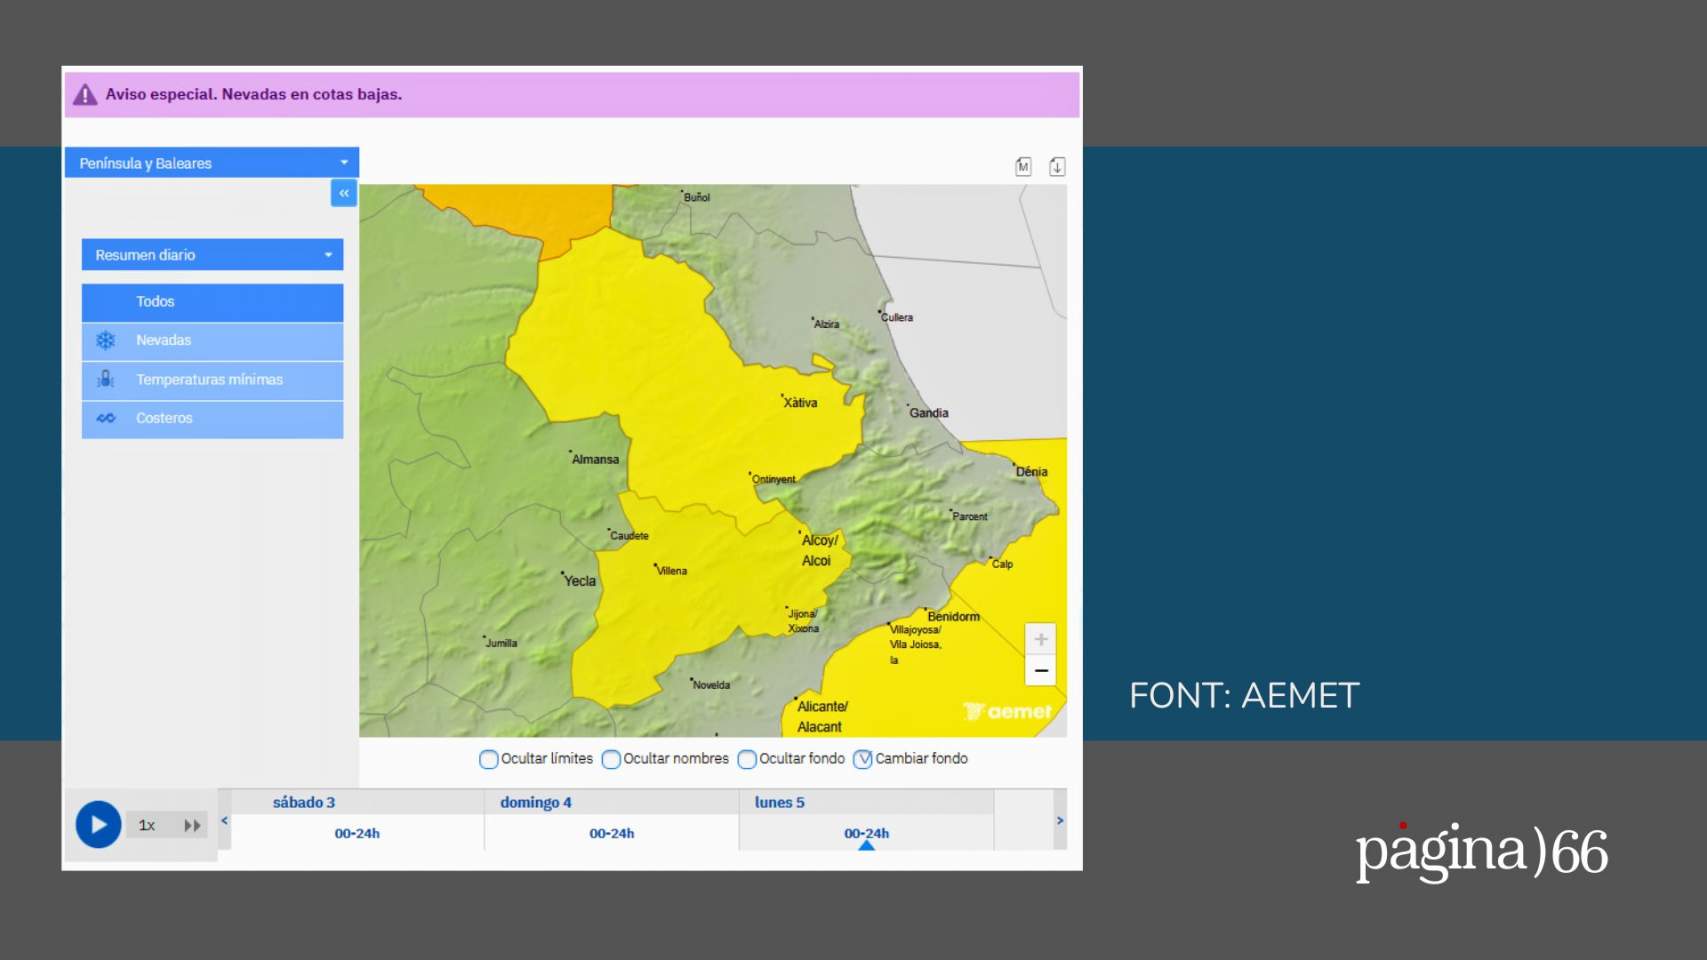
Task: Open the Península y Baleares dropdown
Action: pyautogui.click(x=212, y=163)
